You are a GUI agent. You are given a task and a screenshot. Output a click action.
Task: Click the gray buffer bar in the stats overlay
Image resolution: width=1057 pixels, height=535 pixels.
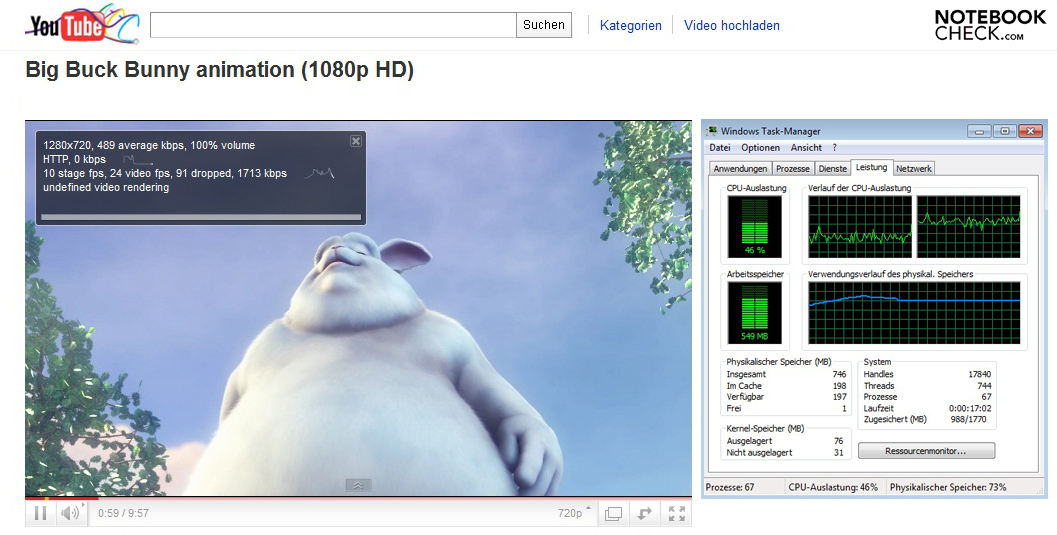click(x=201, y=217)
